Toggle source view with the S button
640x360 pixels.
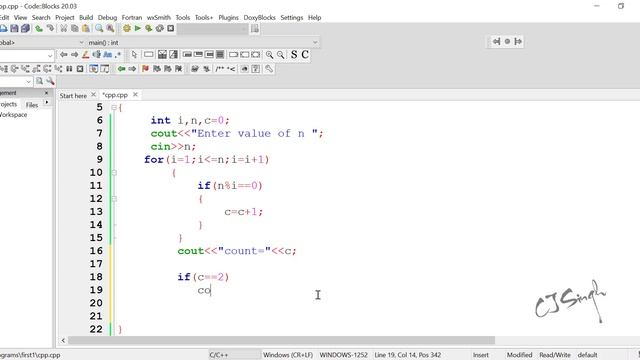click(294, 55)
